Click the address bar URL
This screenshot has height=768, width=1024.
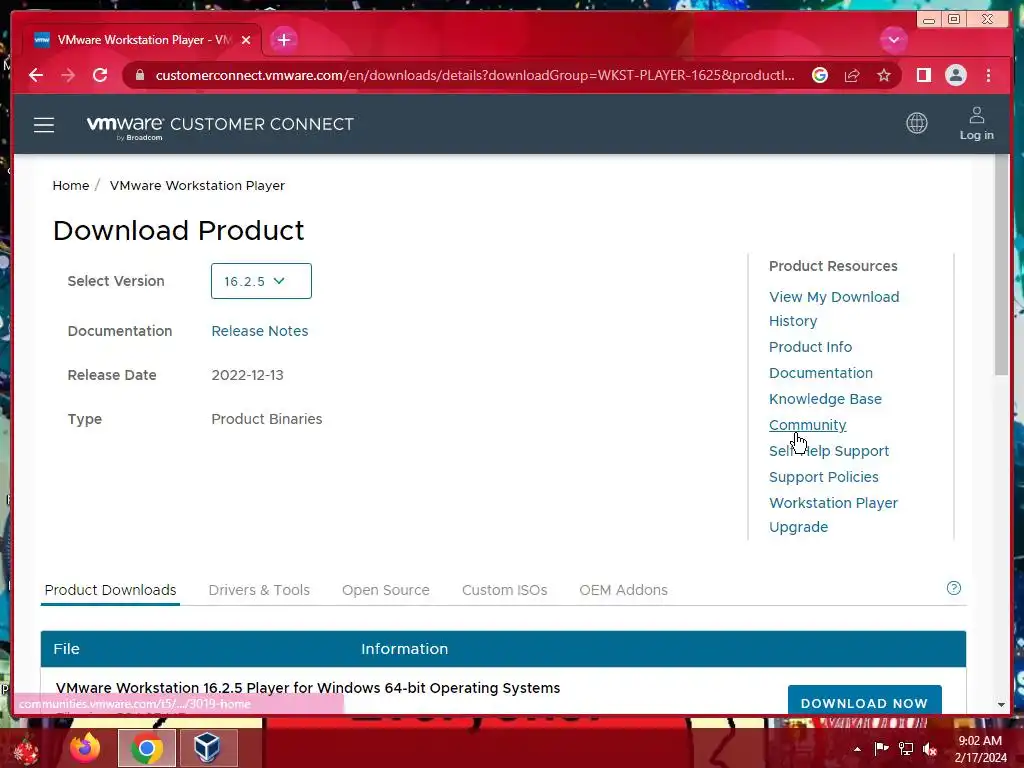click(475, 75)
